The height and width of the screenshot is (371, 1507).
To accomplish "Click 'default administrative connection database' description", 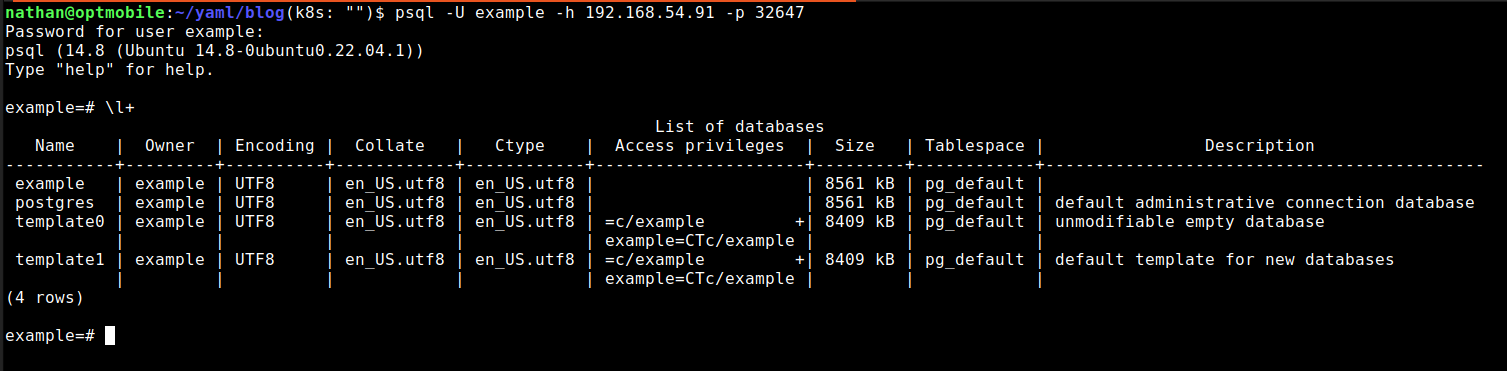I will point(1265,203).
